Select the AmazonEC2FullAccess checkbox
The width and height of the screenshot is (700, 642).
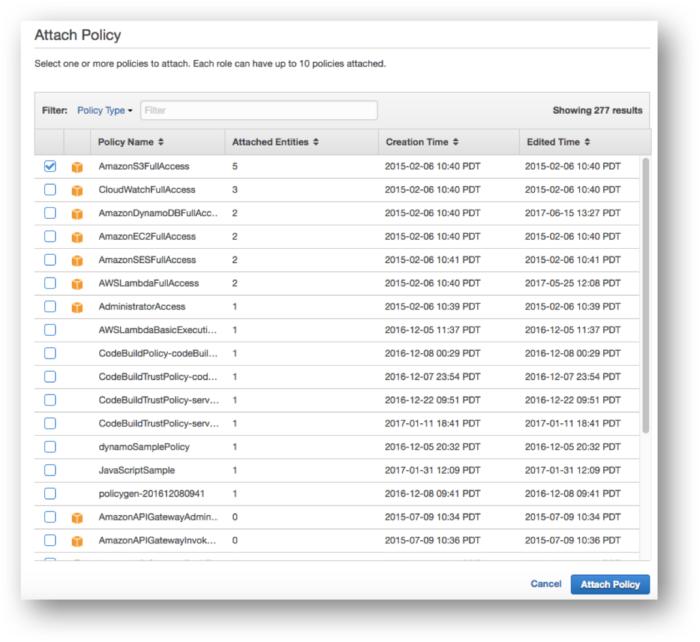pyautogui.click(x=50, y=236)
